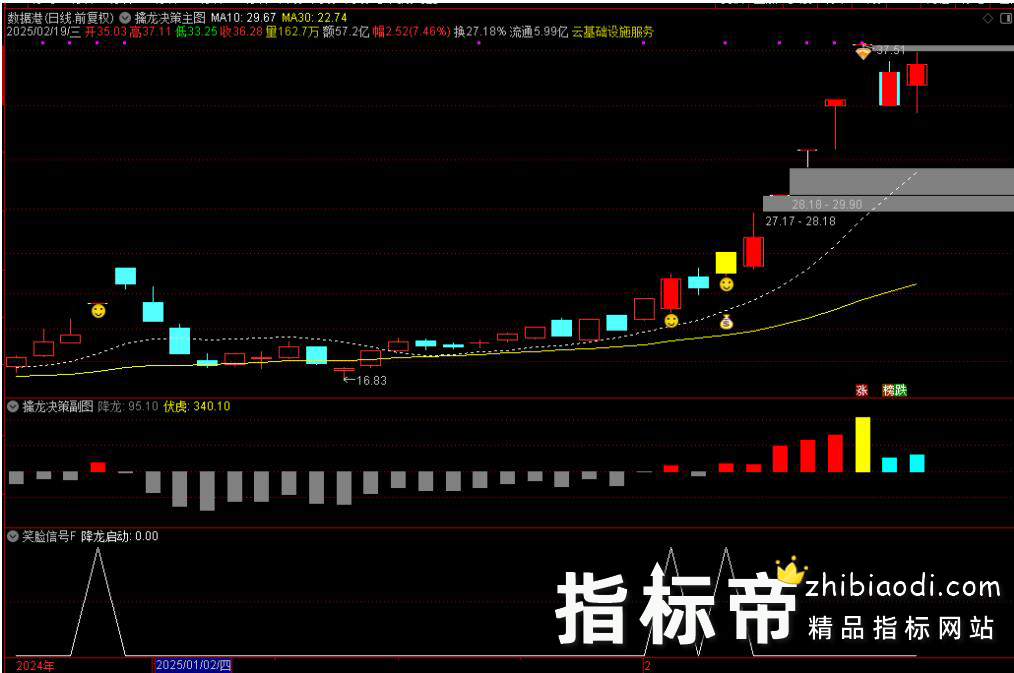Click the 收36.28 closing price
Viewport: 1014px width, 673px height.
point(241,32)
